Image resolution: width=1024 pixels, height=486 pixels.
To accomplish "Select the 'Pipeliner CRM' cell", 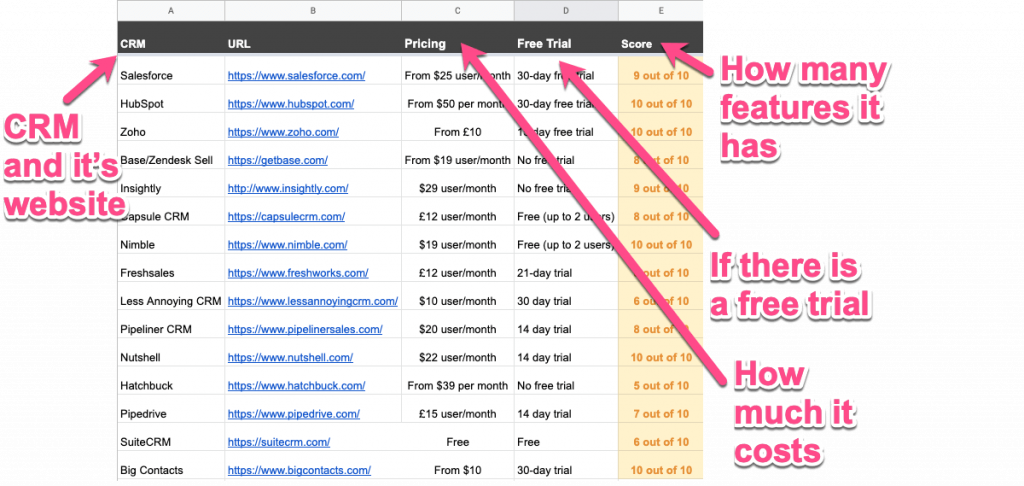I will click(x=171, y=324).
